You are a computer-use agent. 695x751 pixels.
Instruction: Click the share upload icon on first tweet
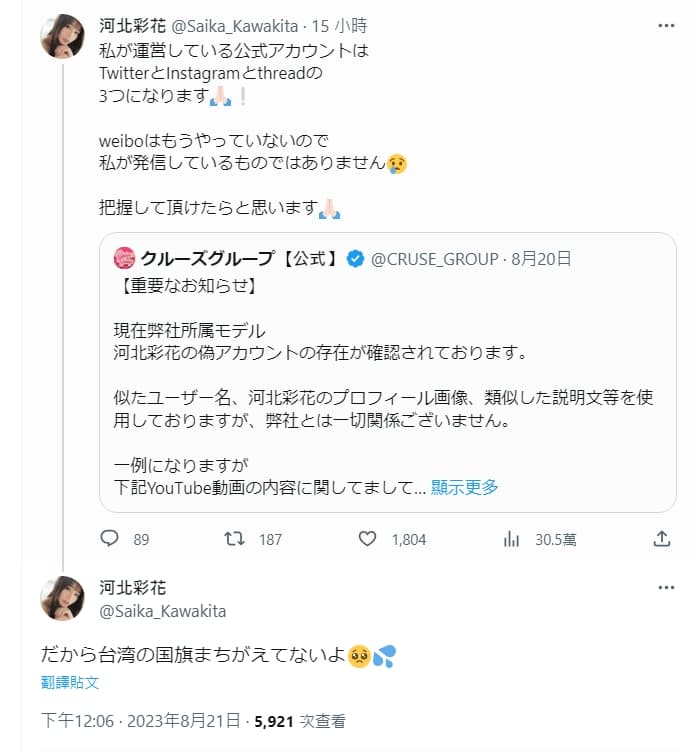661,539
